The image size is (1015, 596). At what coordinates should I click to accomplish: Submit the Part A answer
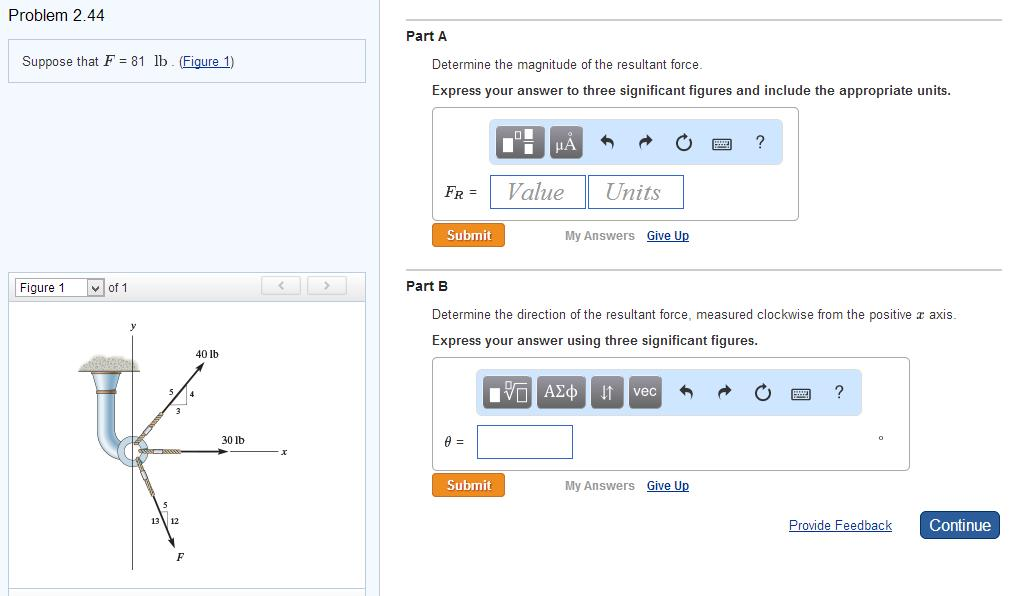467,235
